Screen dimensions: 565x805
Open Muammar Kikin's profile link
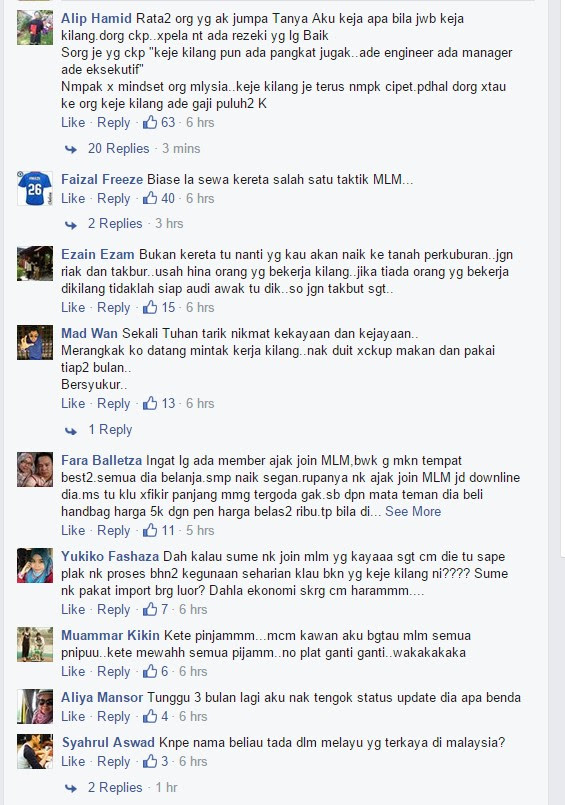click(x=110, y=635)
